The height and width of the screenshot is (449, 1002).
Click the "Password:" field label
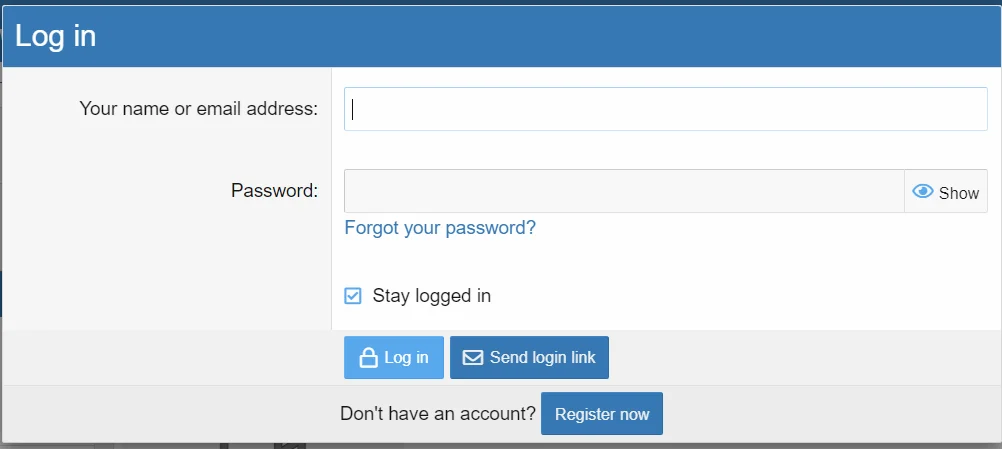[274, 190]
